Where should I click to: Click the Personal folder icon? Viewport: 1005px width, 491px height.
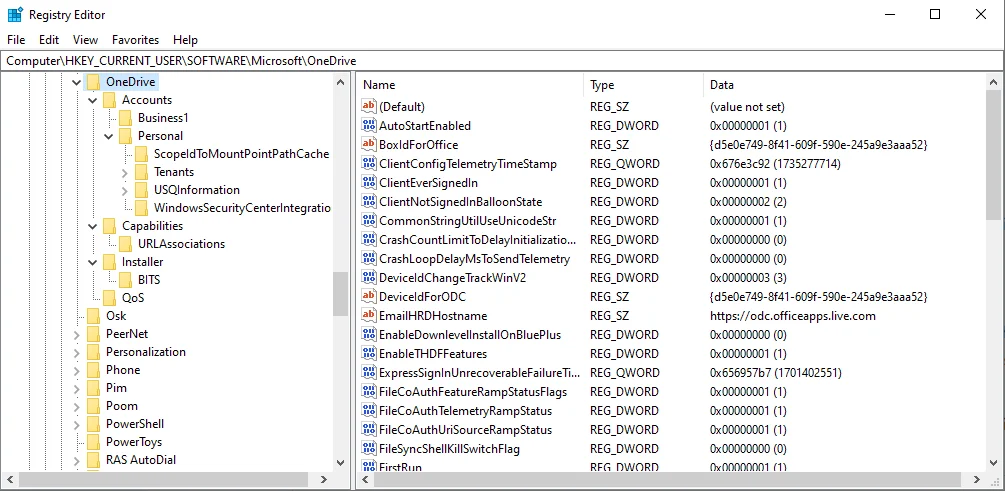tap(125, 136)
